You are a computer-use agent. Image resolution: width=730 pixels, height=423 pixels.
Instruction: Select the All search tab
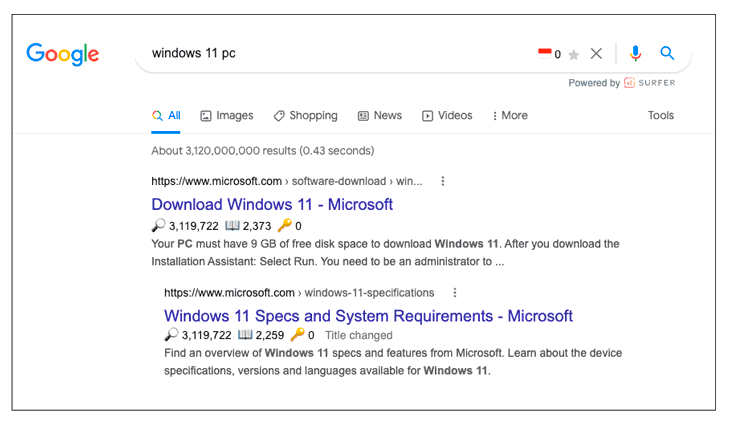[x=166, y=115]
